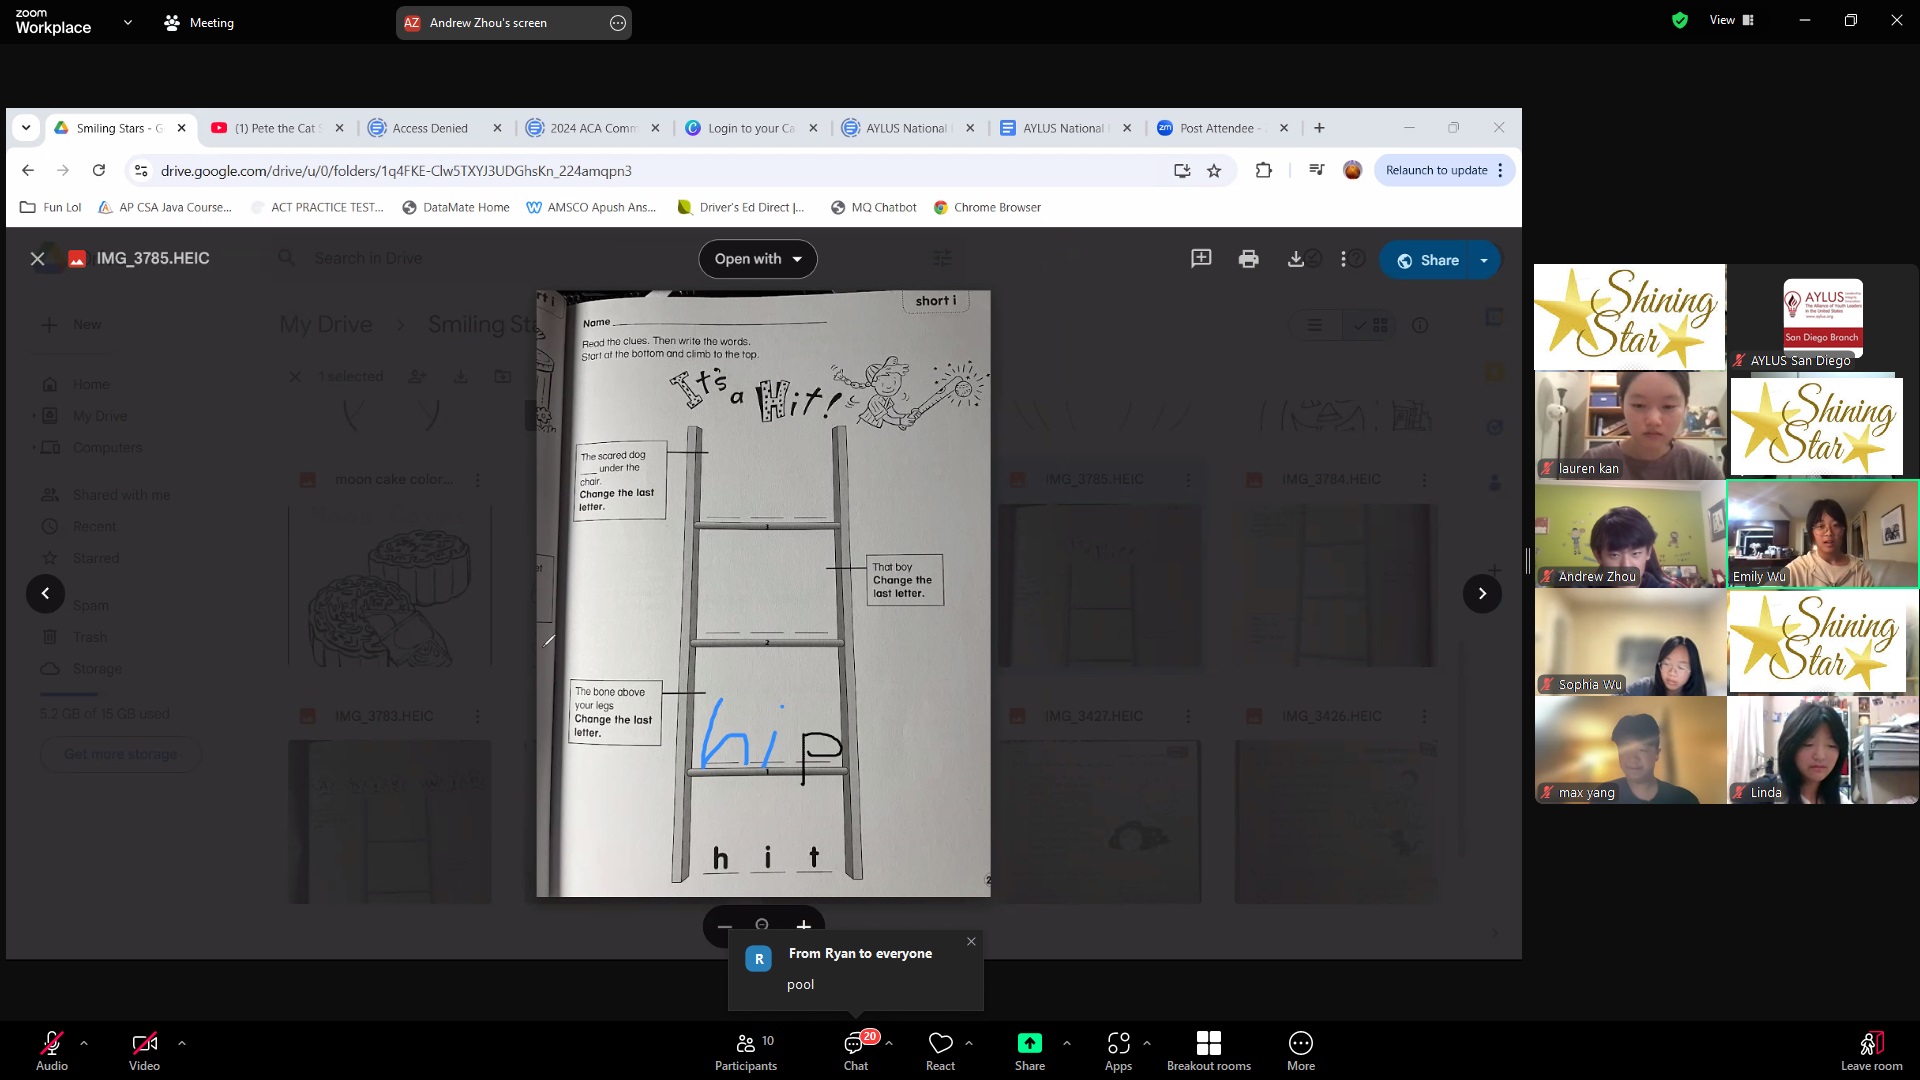Select Linda video tile
Image resolution: width=1920 pixels, height=1080 pixels.
pyautogui.click(x=1822, y=750)
